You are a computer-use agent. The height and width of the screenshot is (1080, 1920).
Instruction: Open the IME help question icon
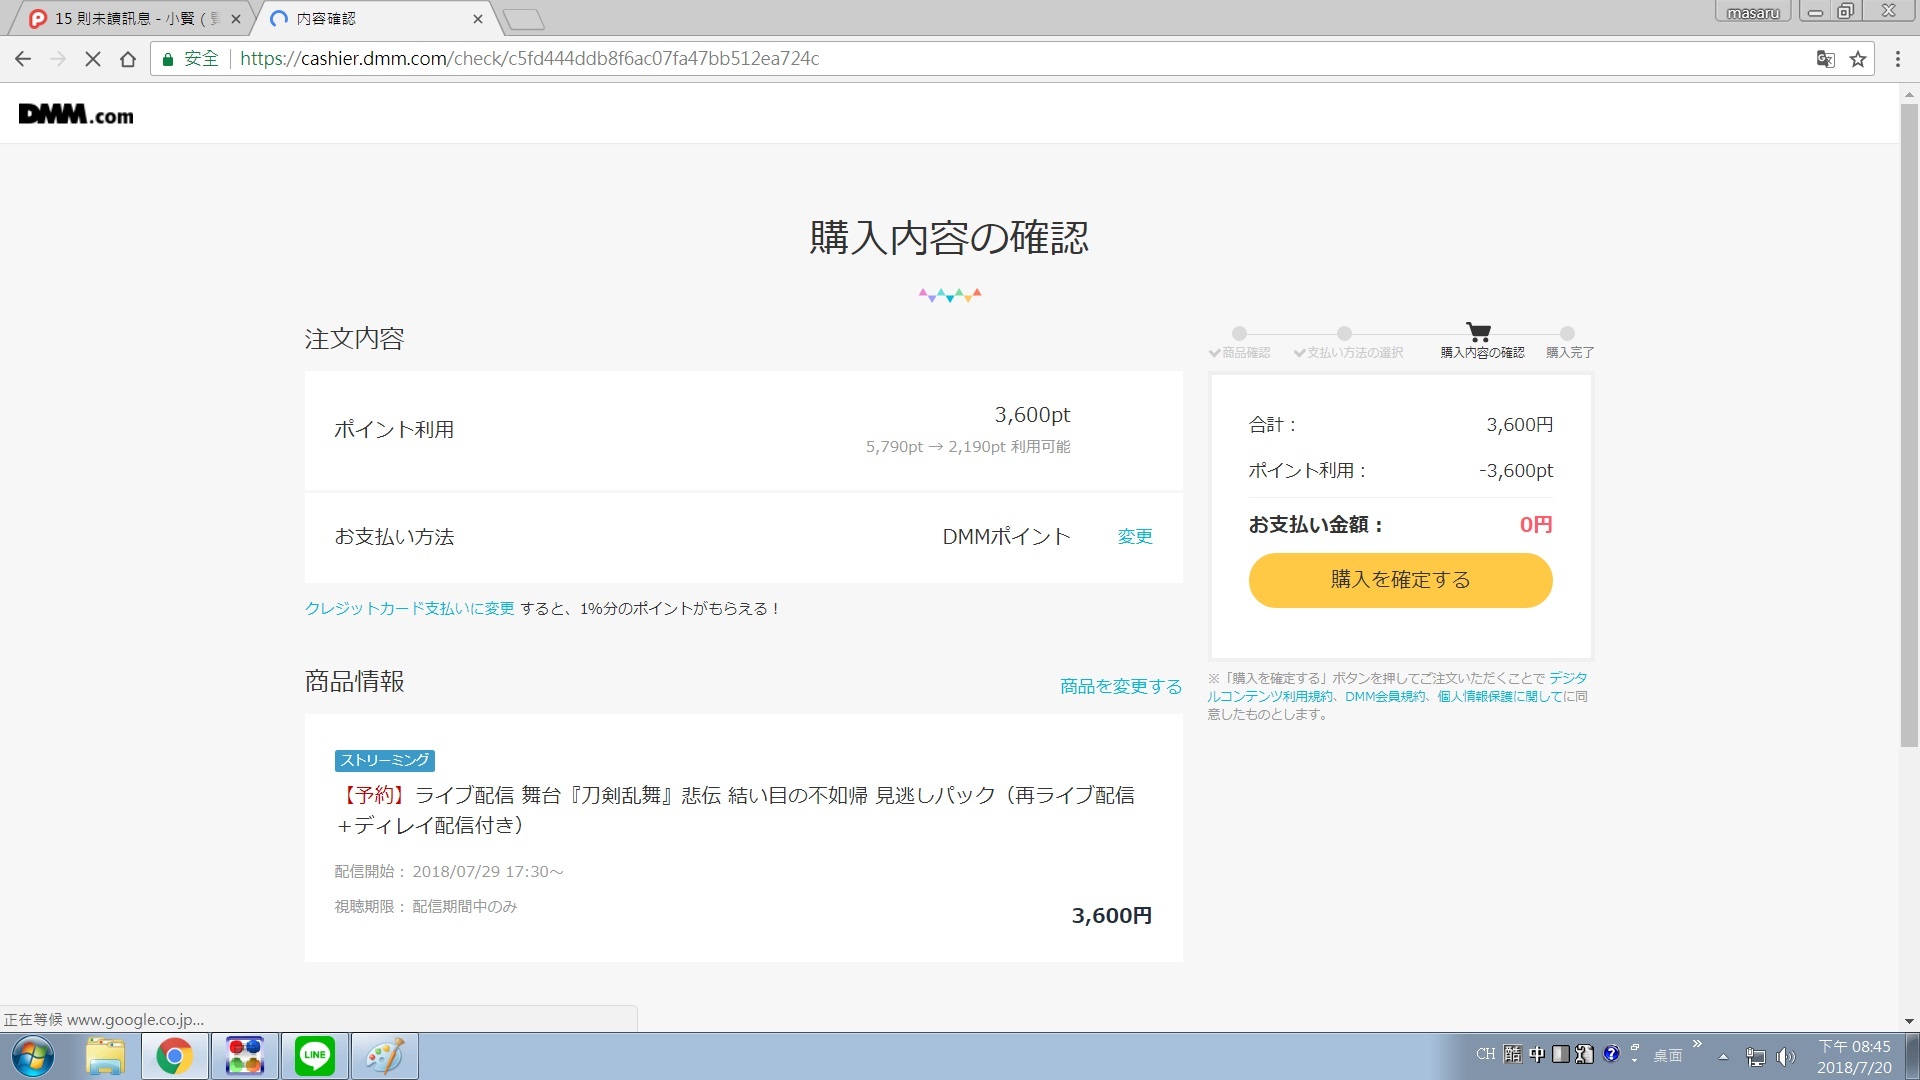(1611, 1054)
